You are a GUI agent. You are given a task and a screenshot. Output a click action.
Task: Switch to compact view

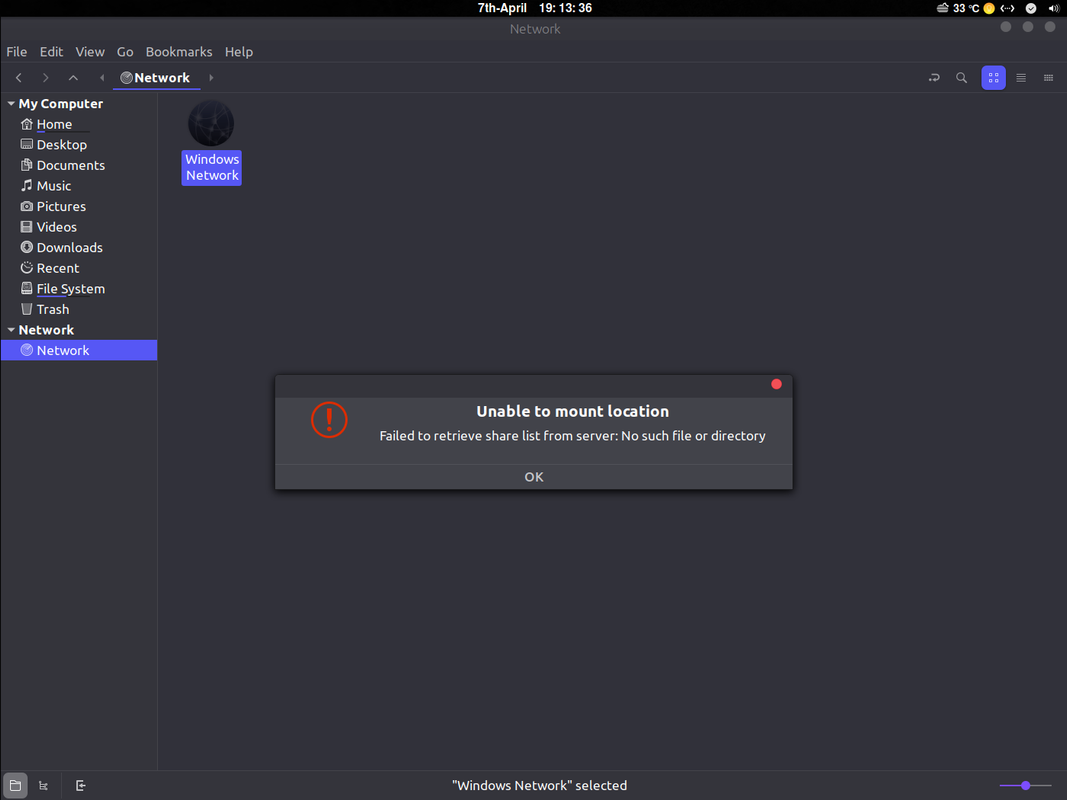(x=1048, y=78)
